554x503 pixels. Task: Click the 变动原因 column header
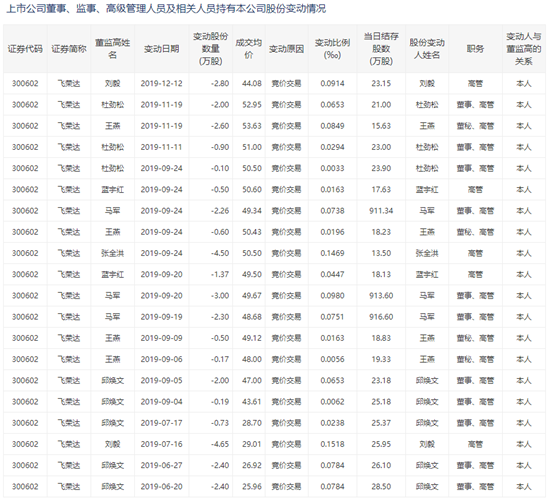pyautogui.click(x=287, y=49)
